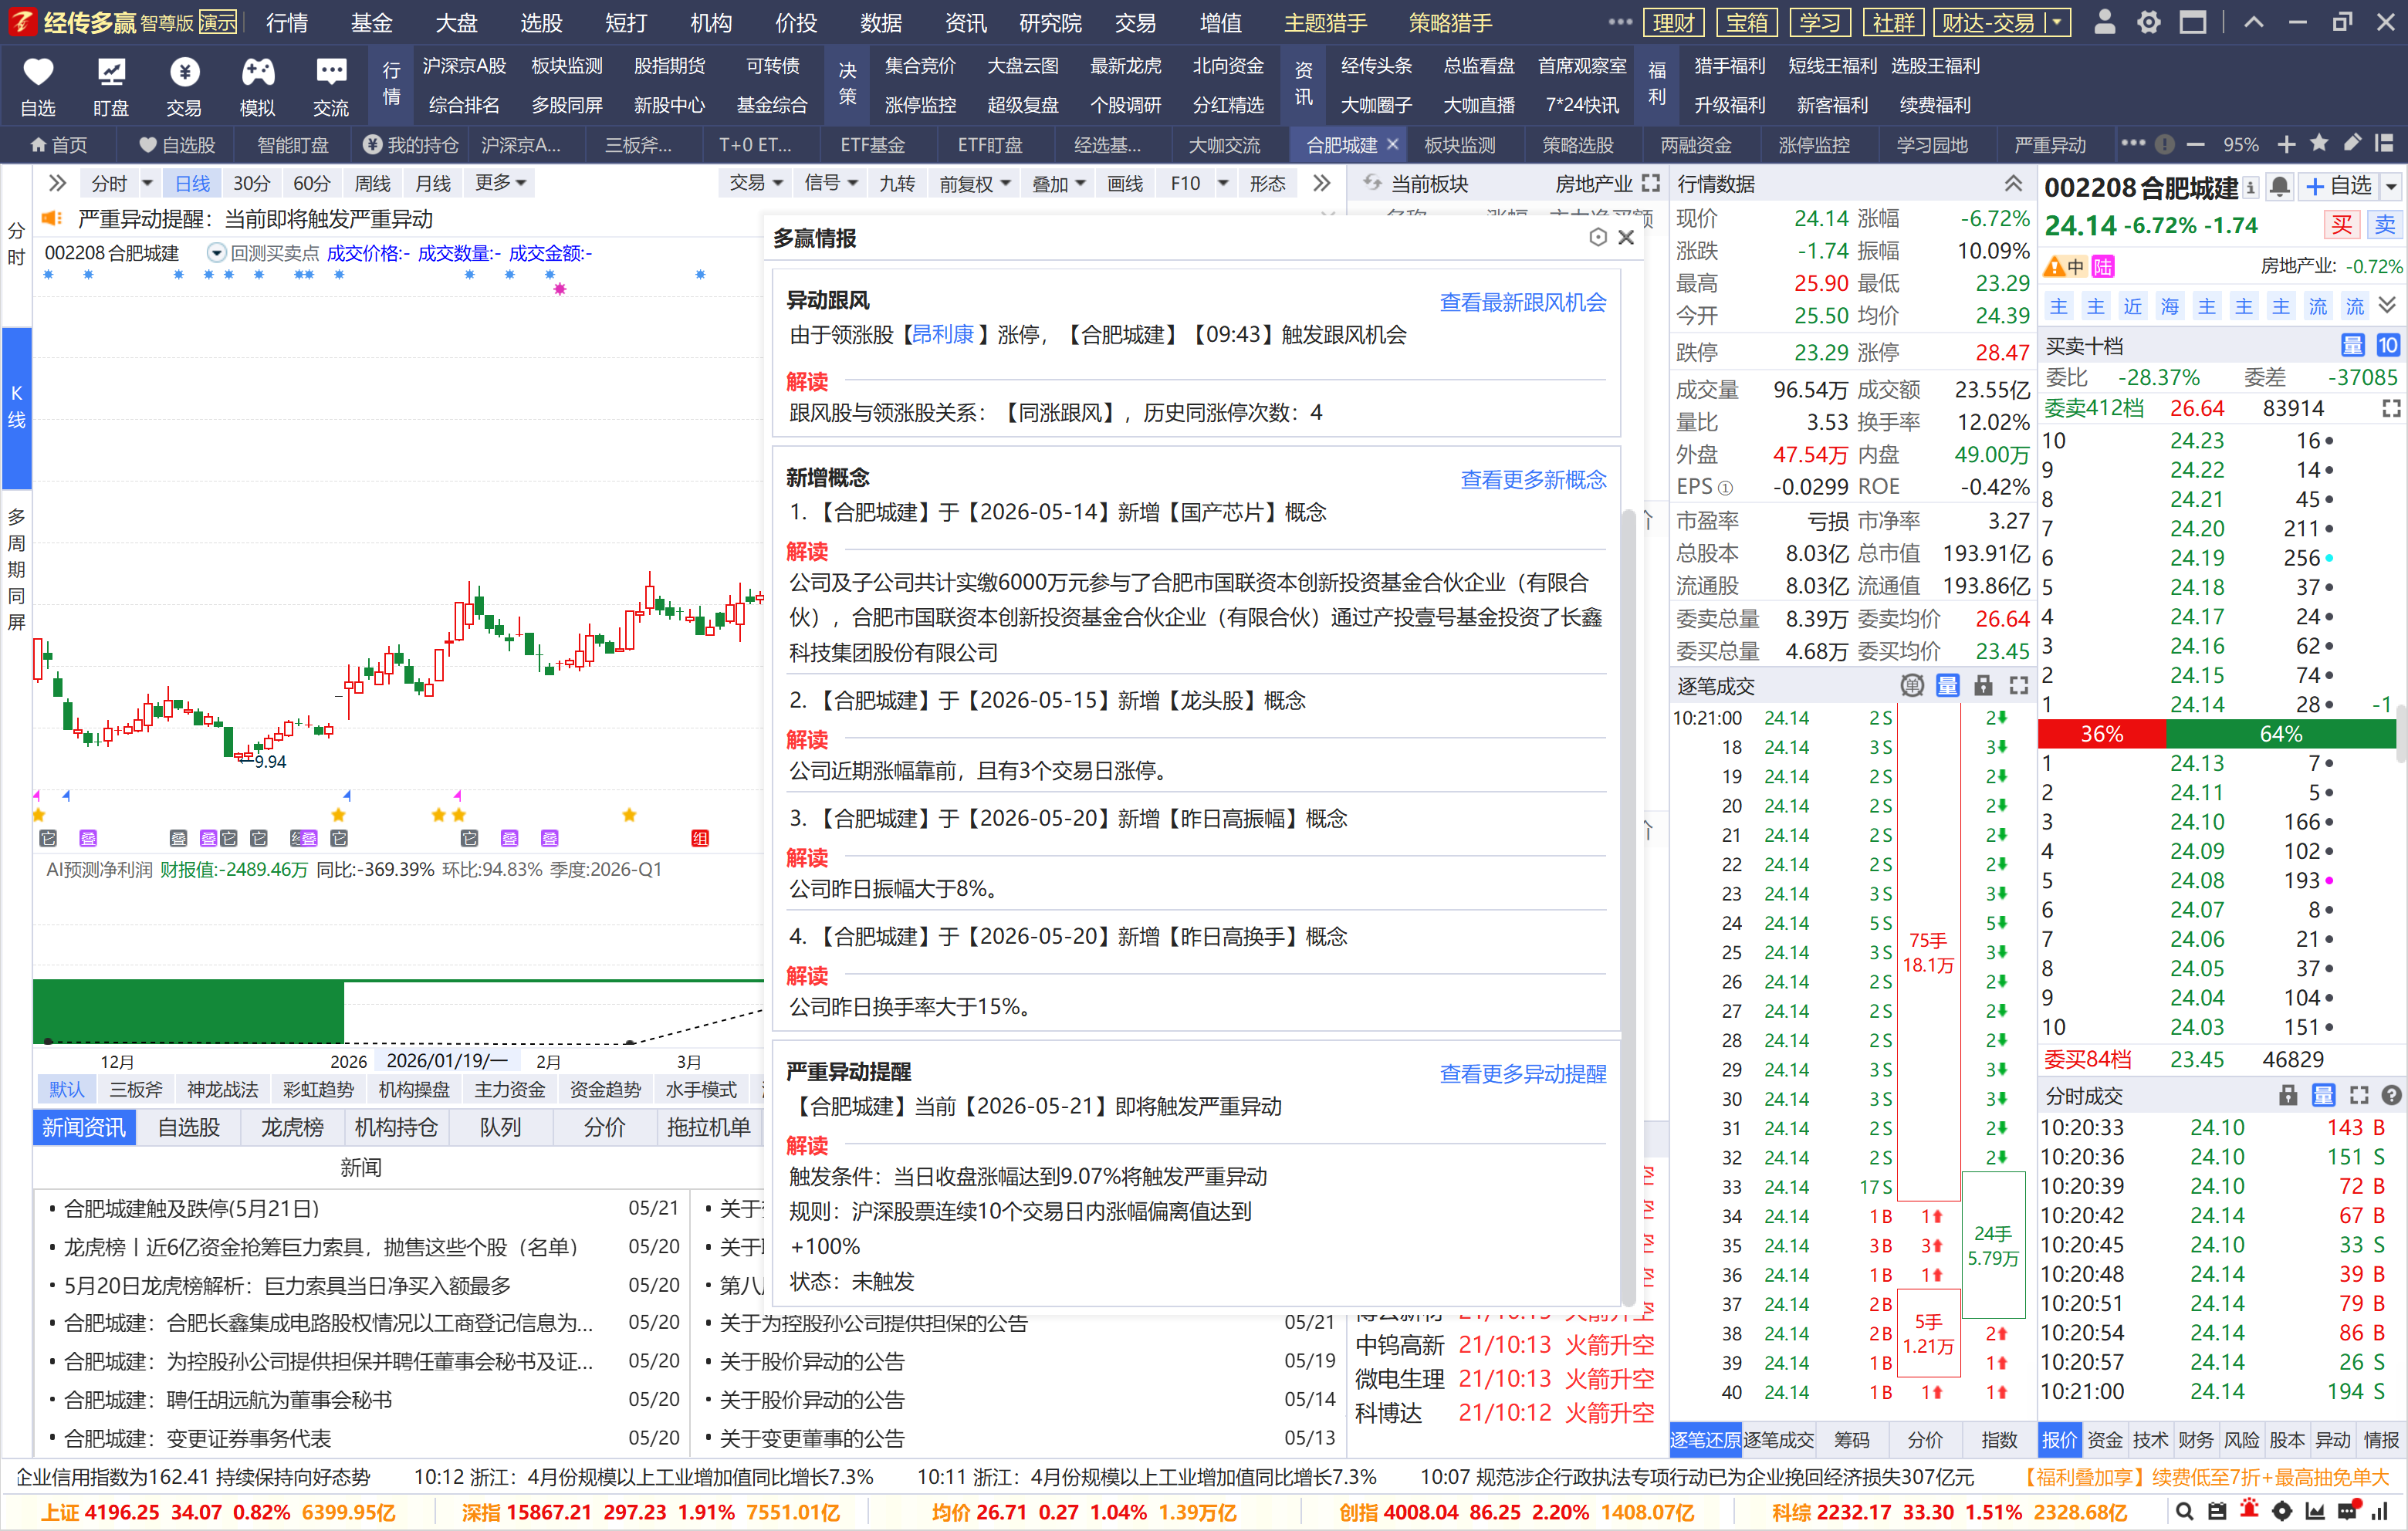Viewport: 2408px width, 1531px height.
Task: Collapse the 行情数据 panel
Action: pyautogui.click(x=2013, y=184)
